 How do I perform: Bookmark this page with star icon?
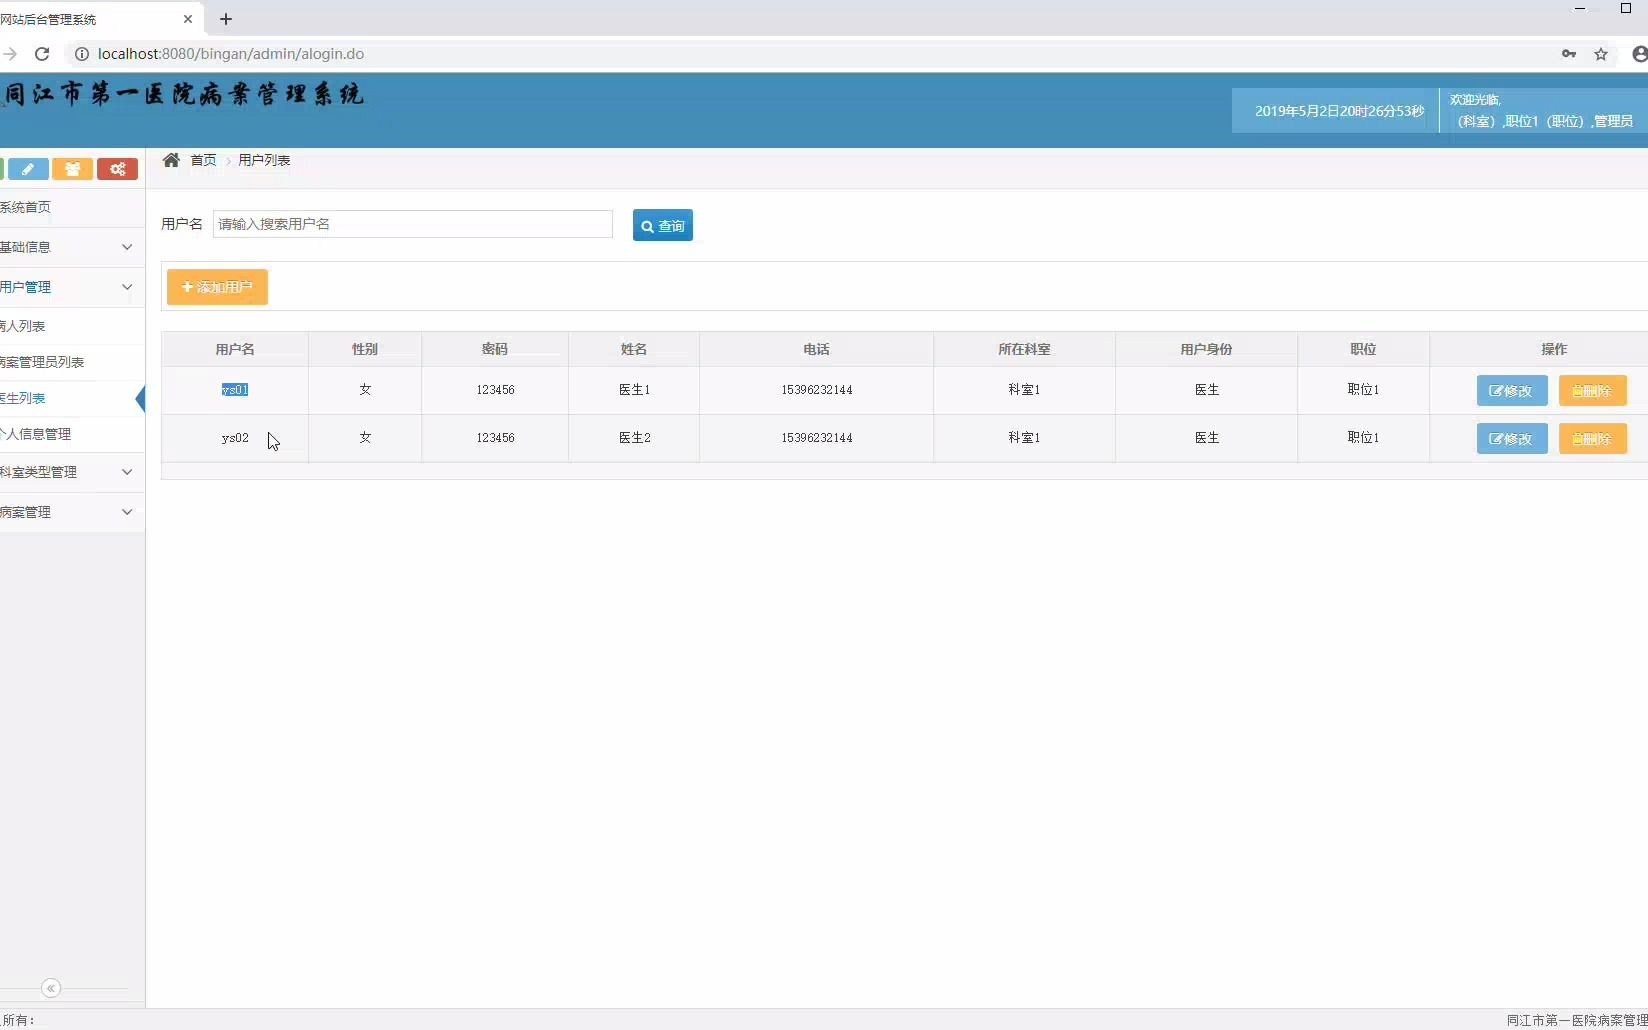point(1601,54)
